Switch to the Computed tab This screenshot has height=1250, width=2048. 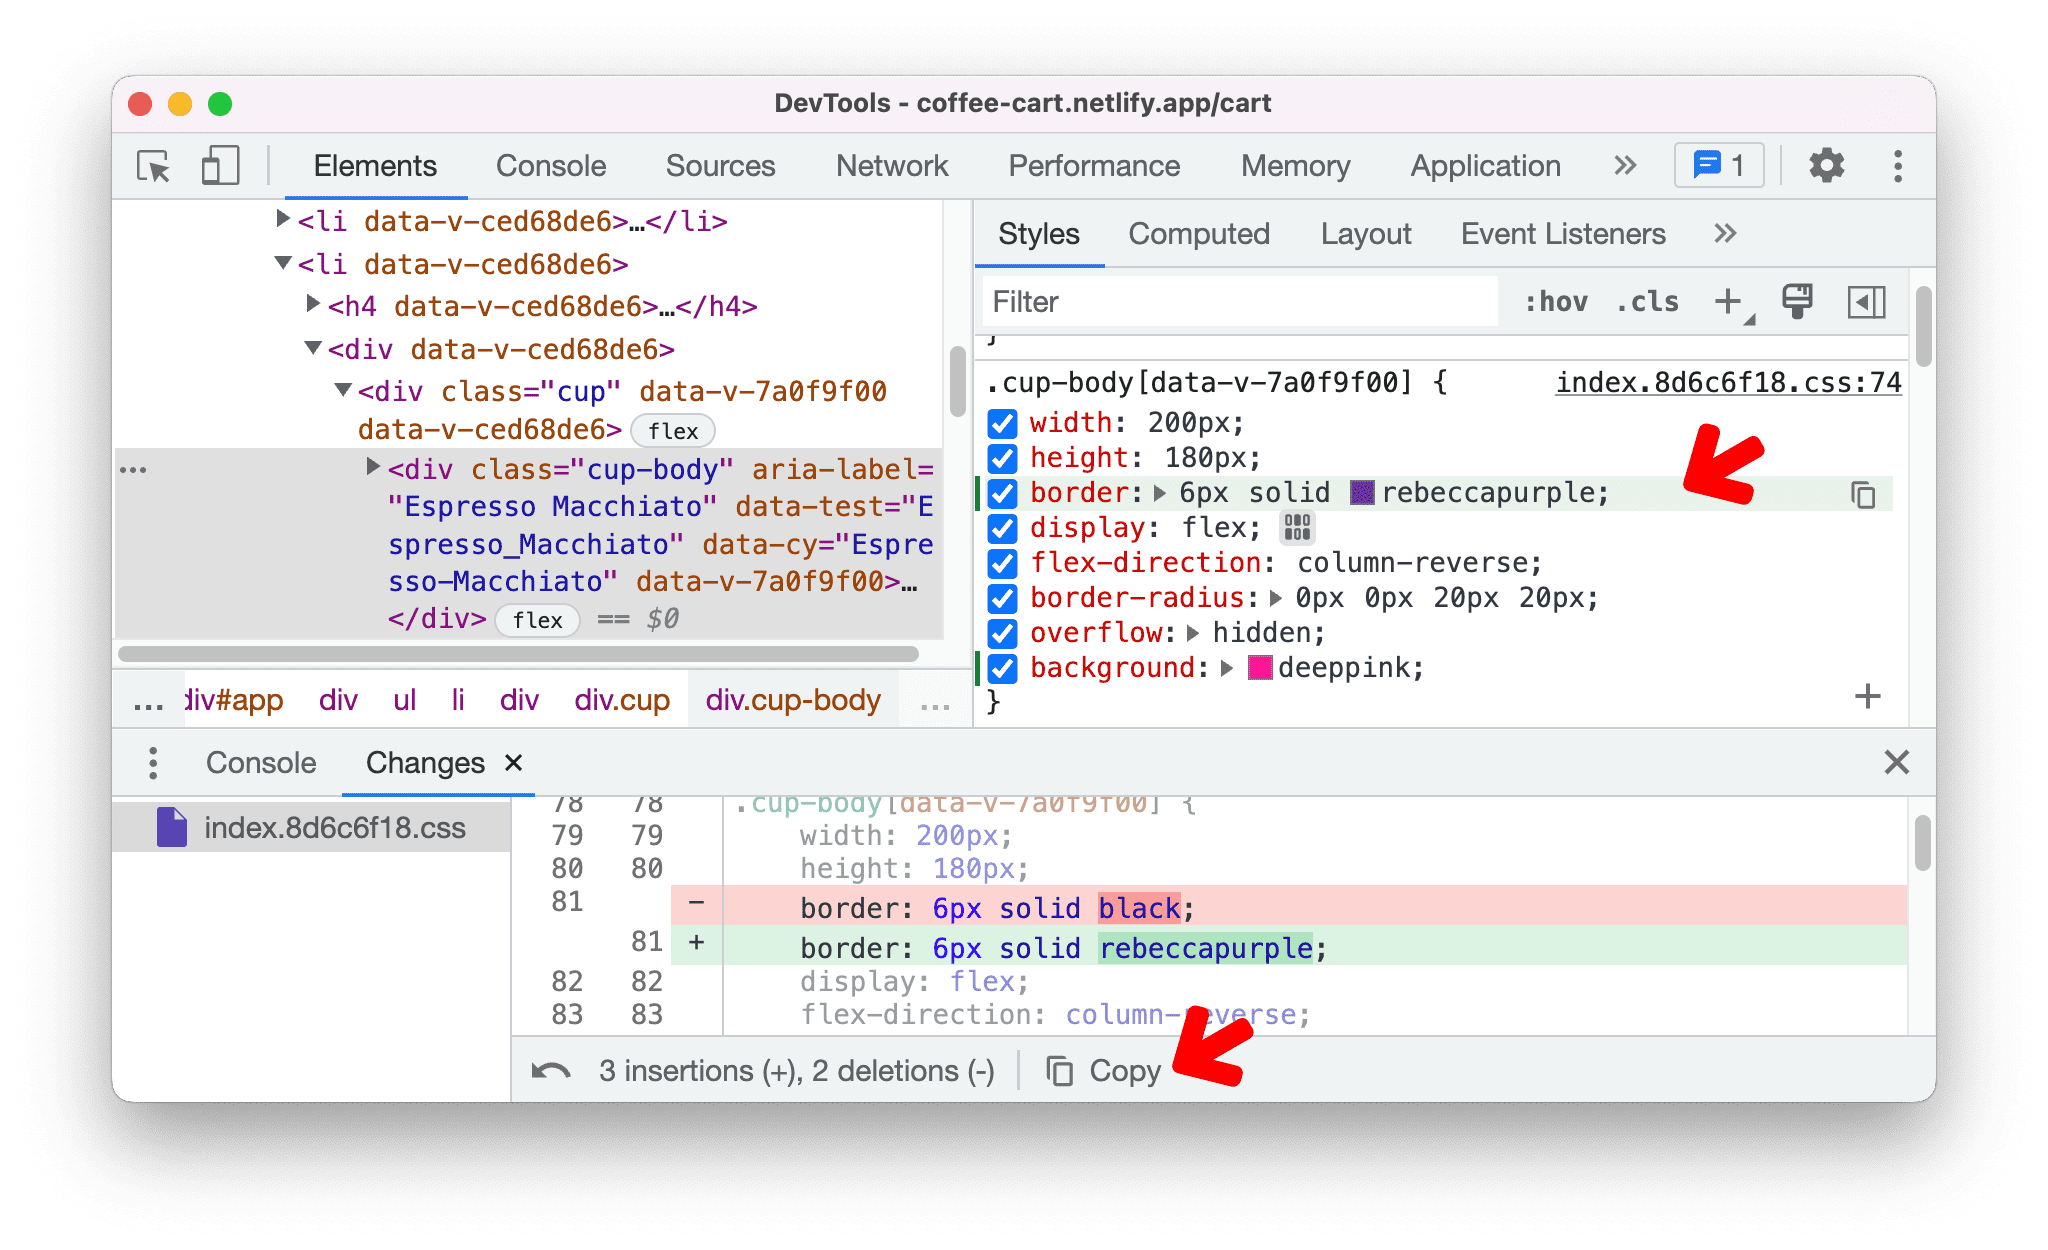(1202, 233)
